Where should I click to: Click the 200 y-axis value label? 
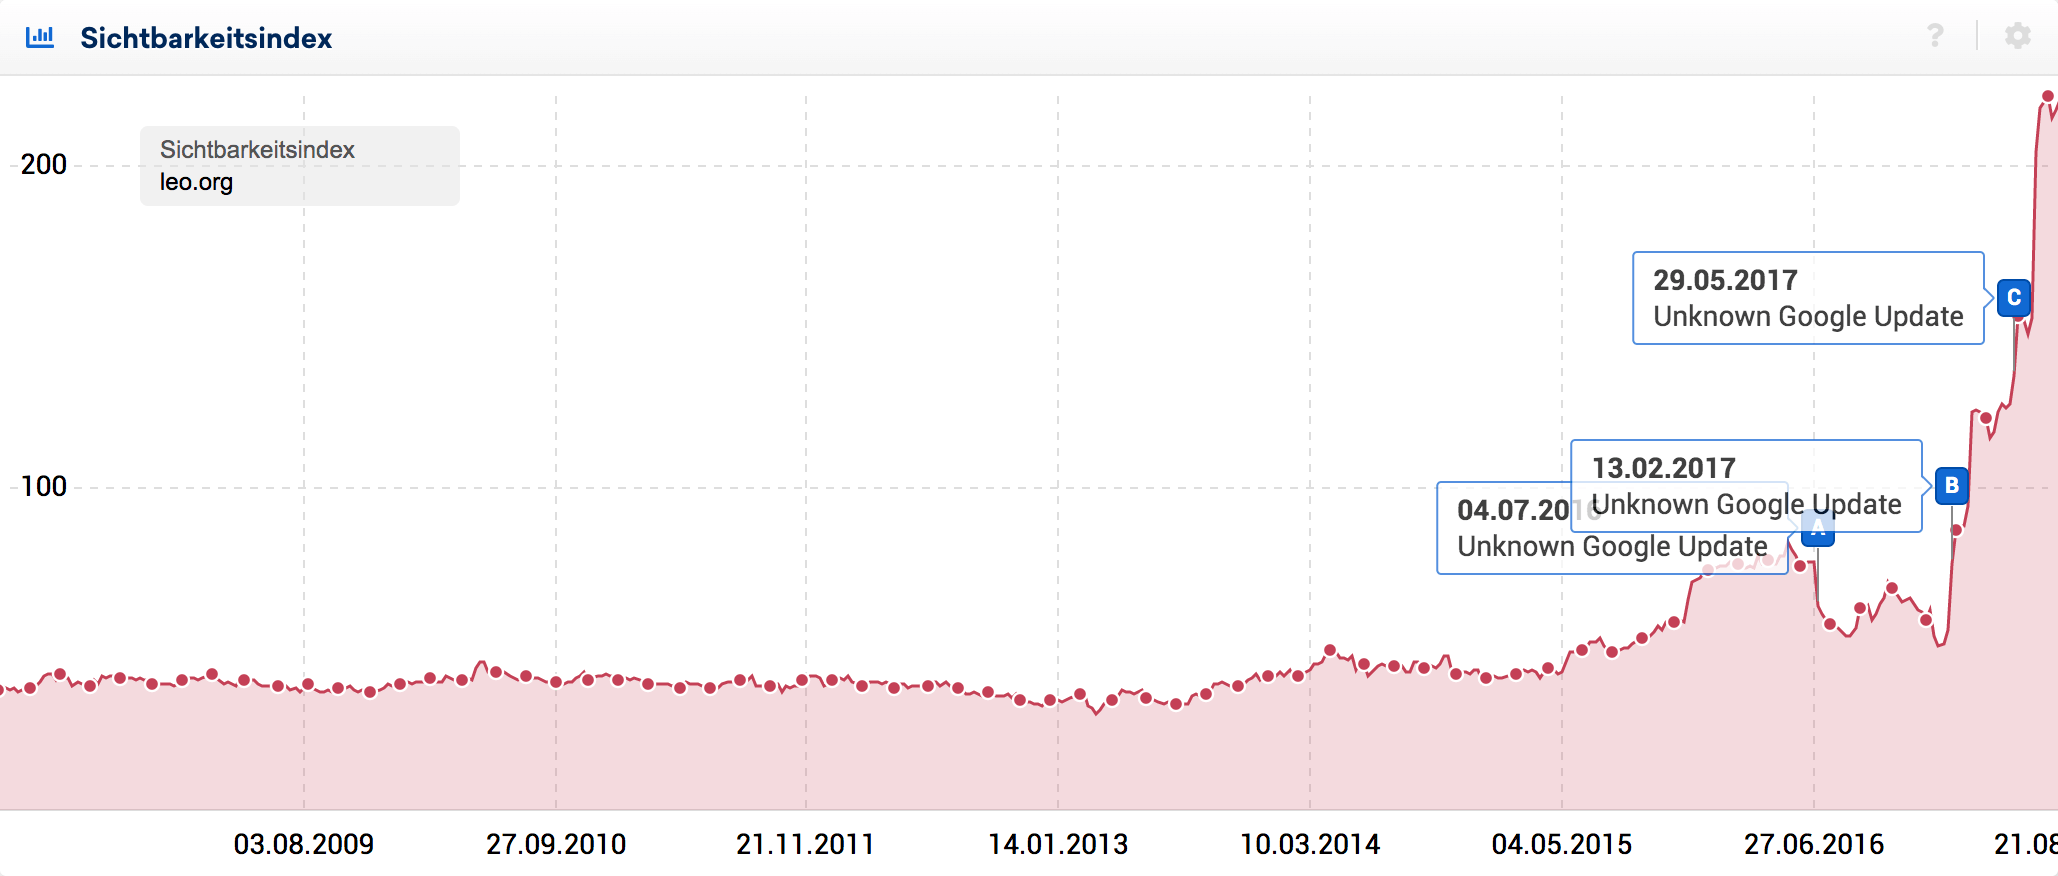[x=44, y=165]
